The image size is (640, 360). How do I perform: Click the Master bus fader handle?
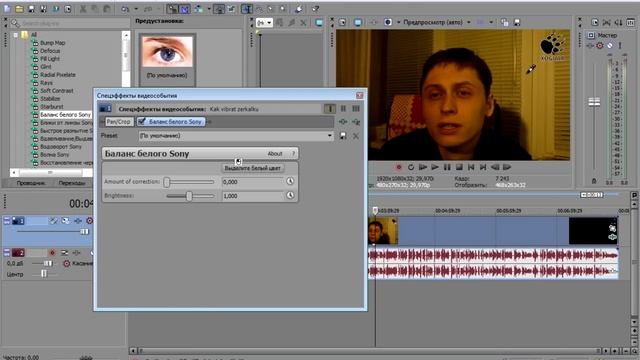pos(594,102)
